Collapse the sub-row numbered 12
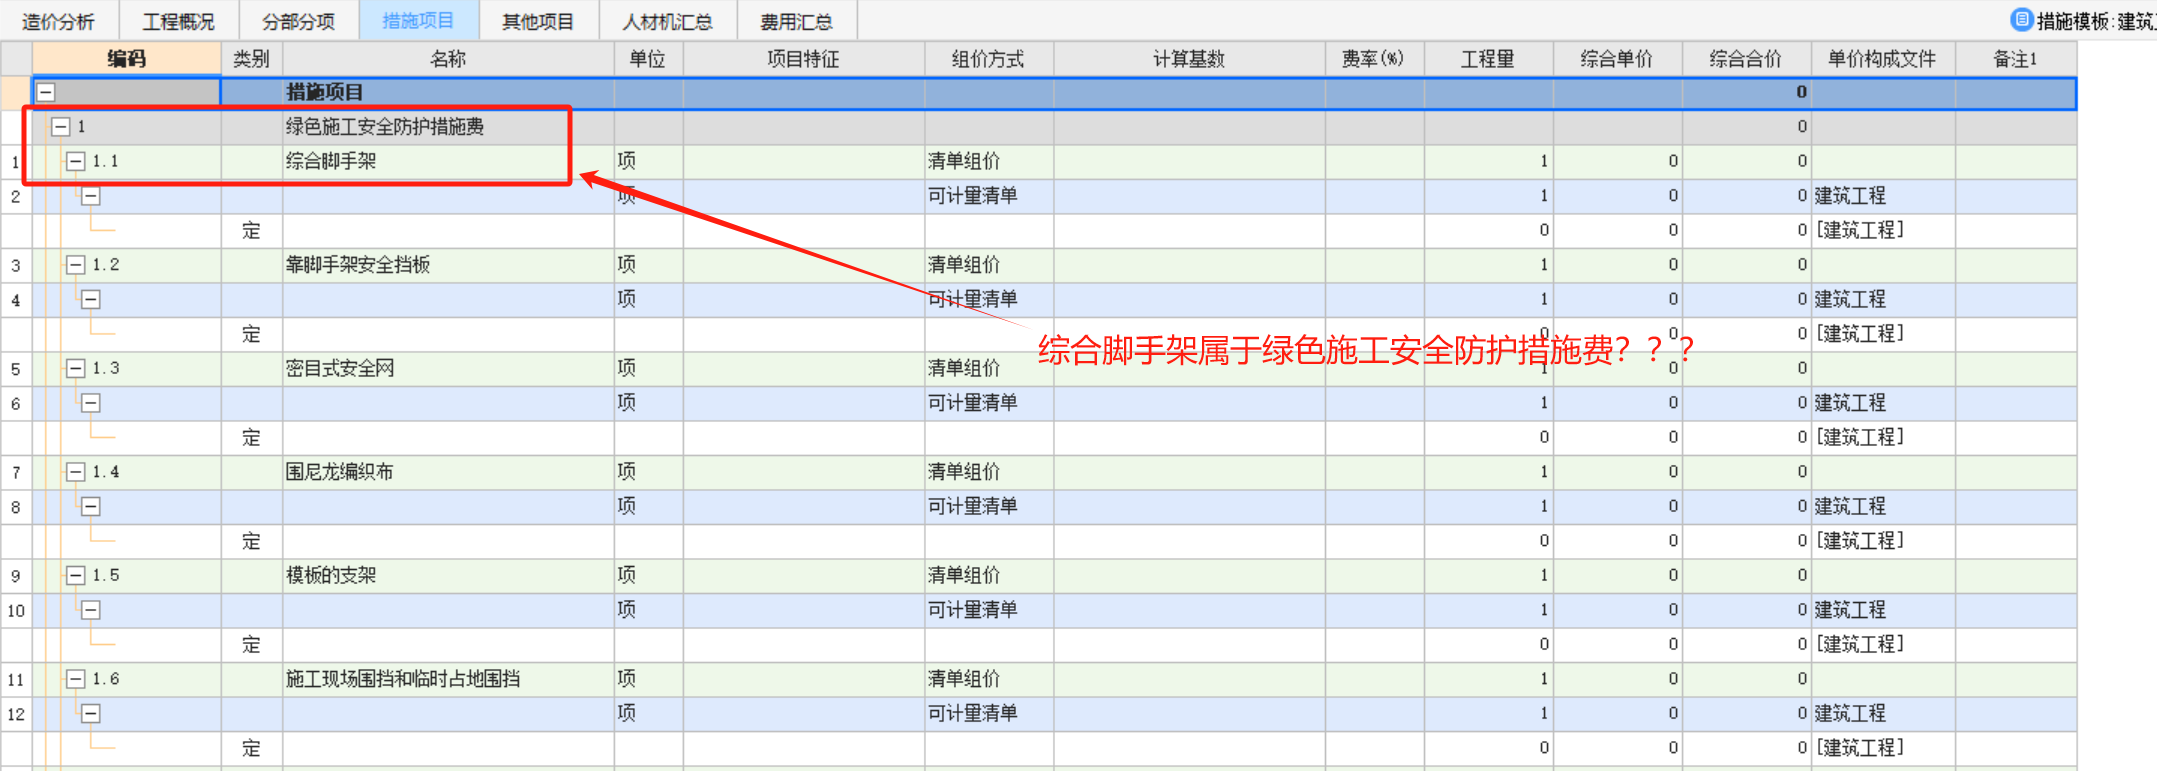 (x=91, y=713)
